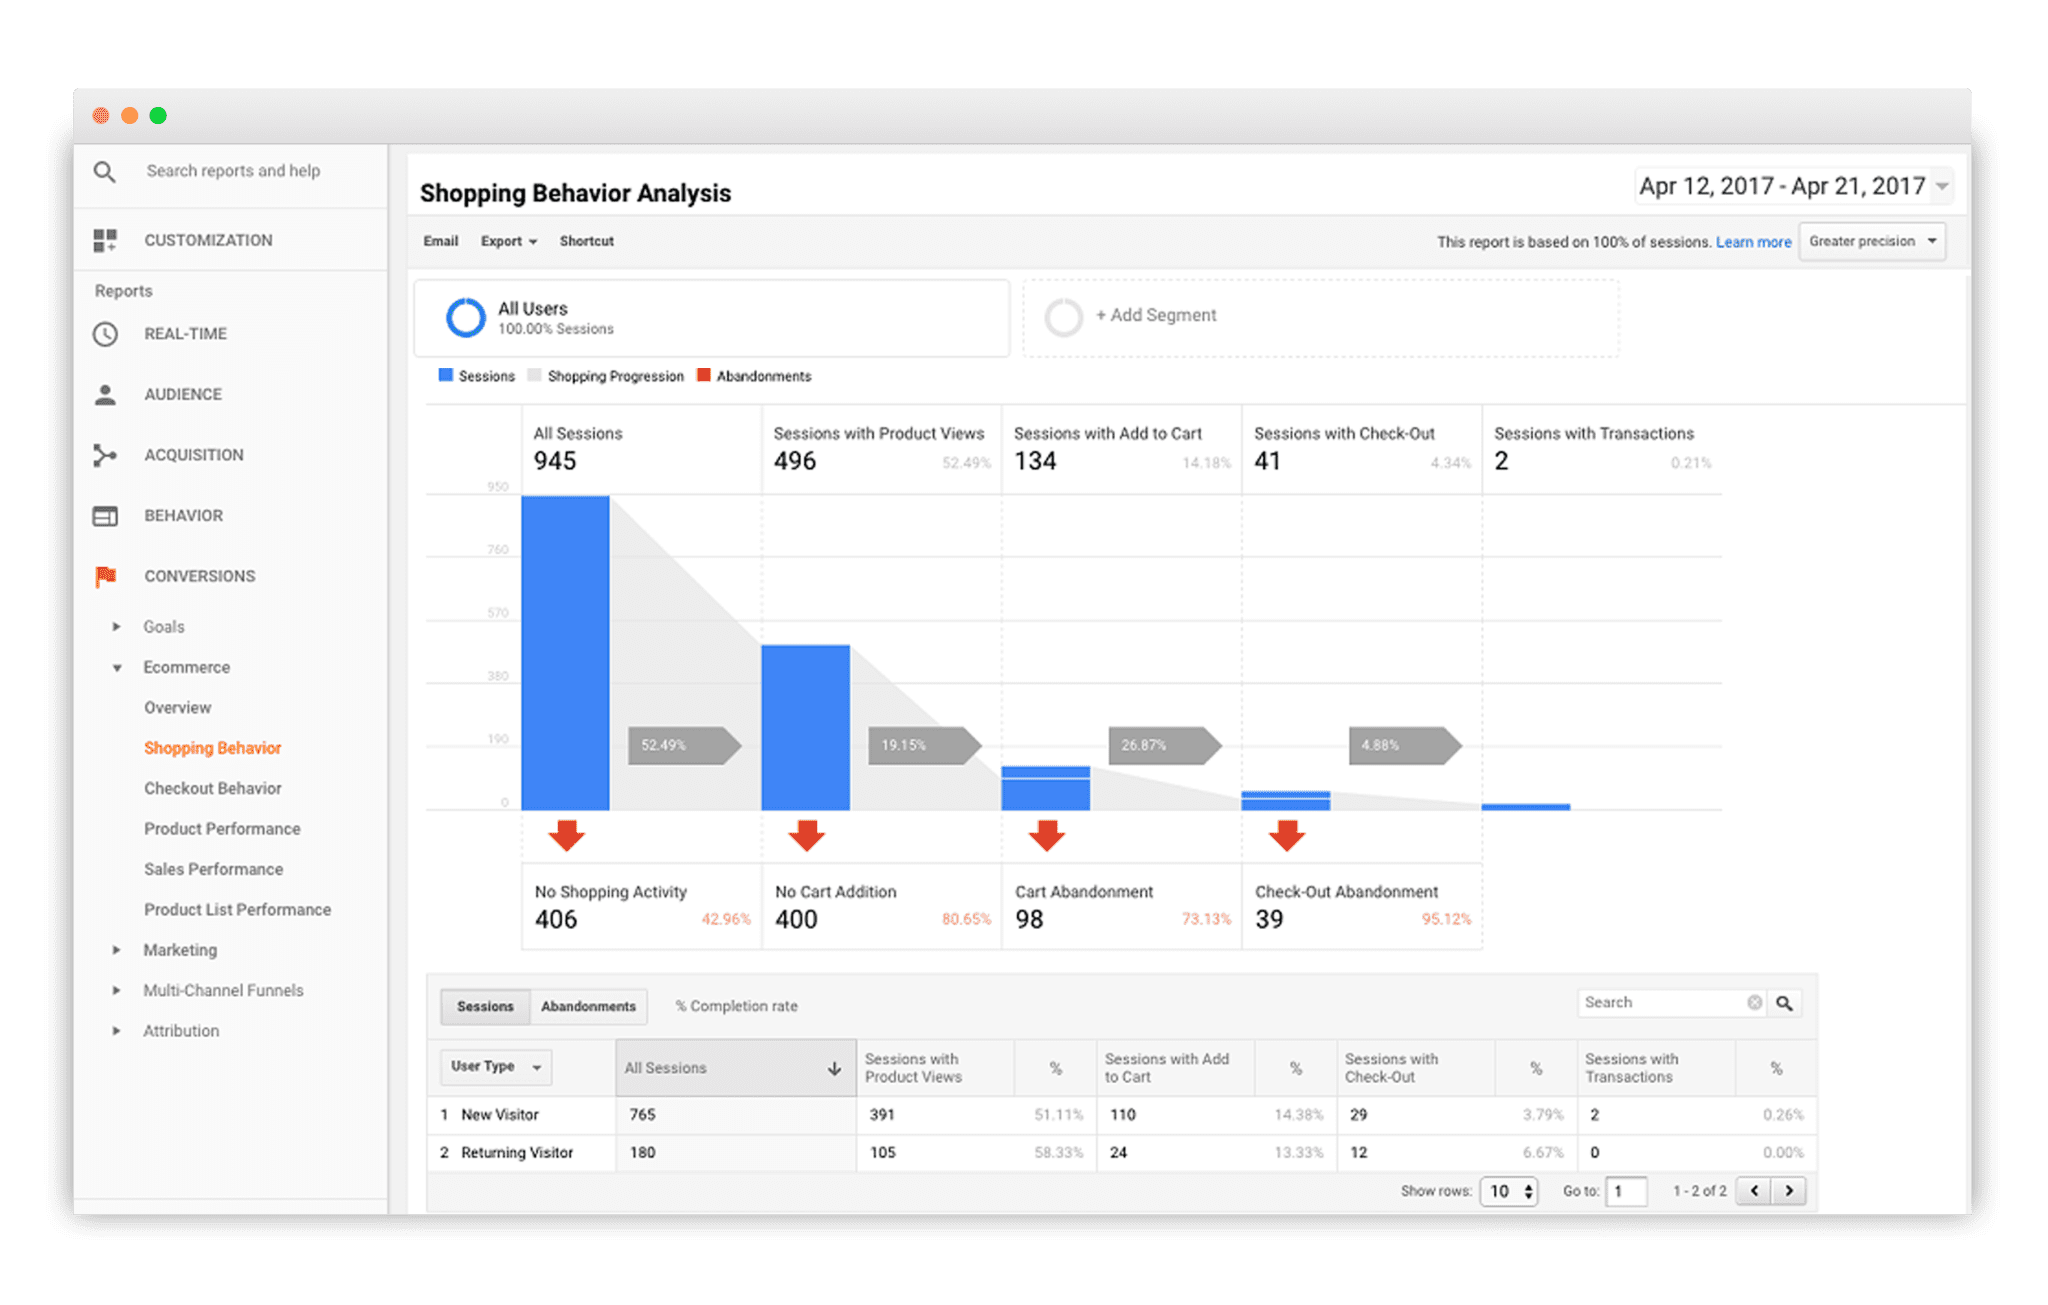This screenshot has width=2048, height=1305.
Task: Click the table search magnifier icon
Action: point(1784,1002)
